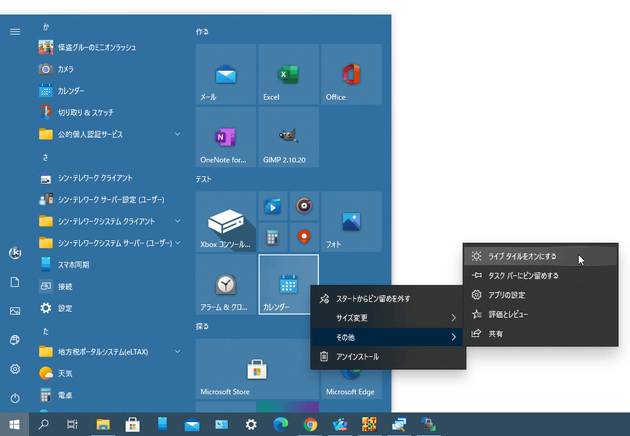Open the アラーム & クロック tile
The height and width of the screenshot is (436, 630).
[226, 285]
